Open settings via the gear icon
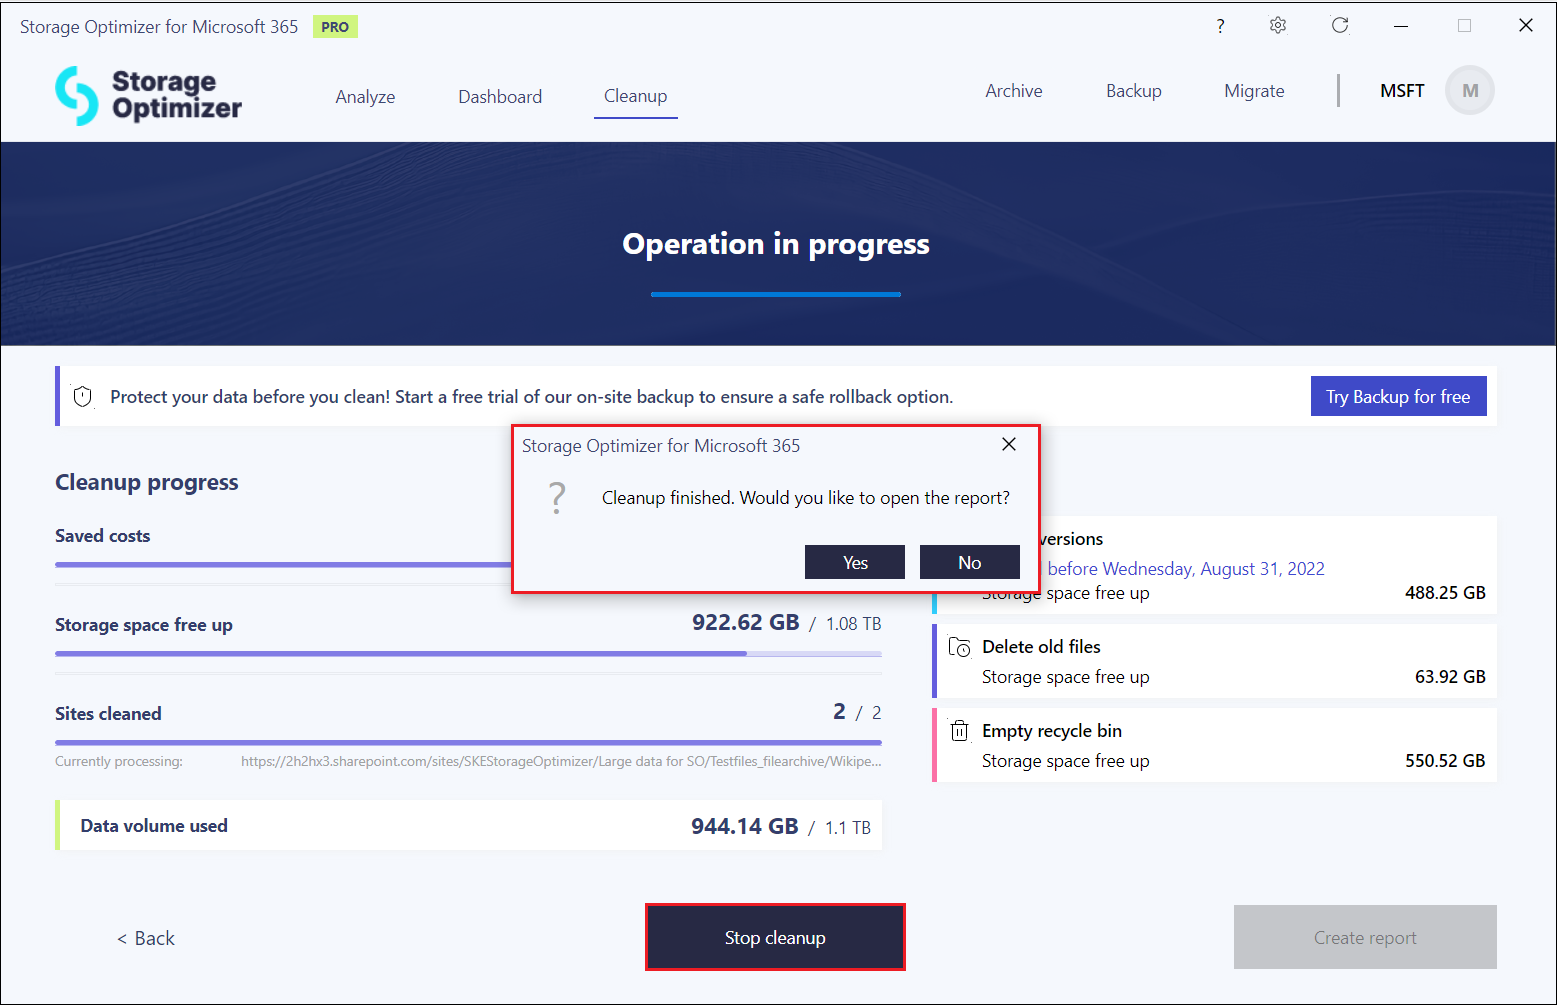This screenshot has height=1005, width=1557. point(1278,26)
